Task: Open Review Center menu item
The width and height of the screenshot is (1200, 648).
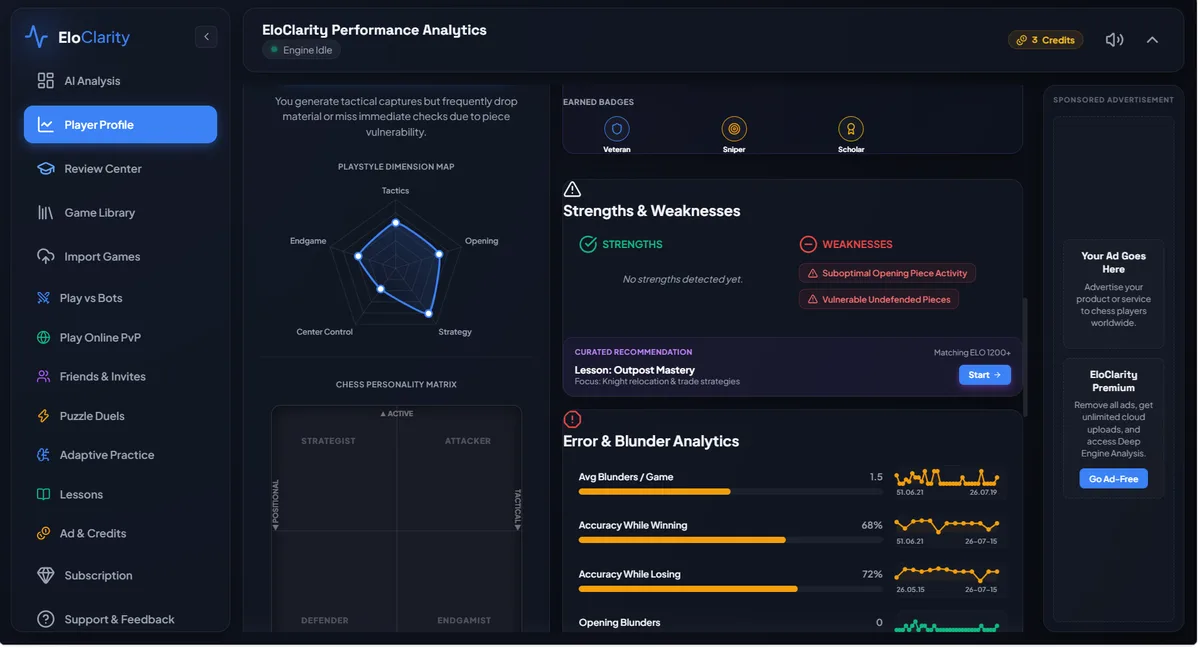Action: tap(120, 169)
